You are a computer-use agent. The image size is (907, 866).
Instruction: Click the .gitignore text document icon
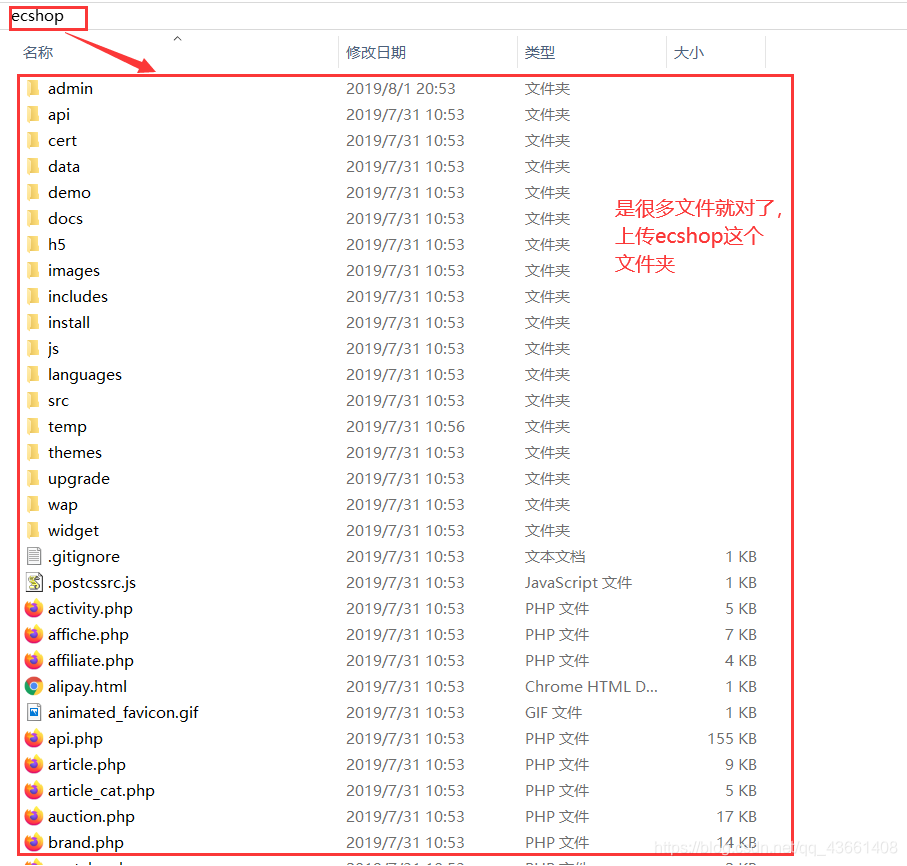tap(34, 557)
